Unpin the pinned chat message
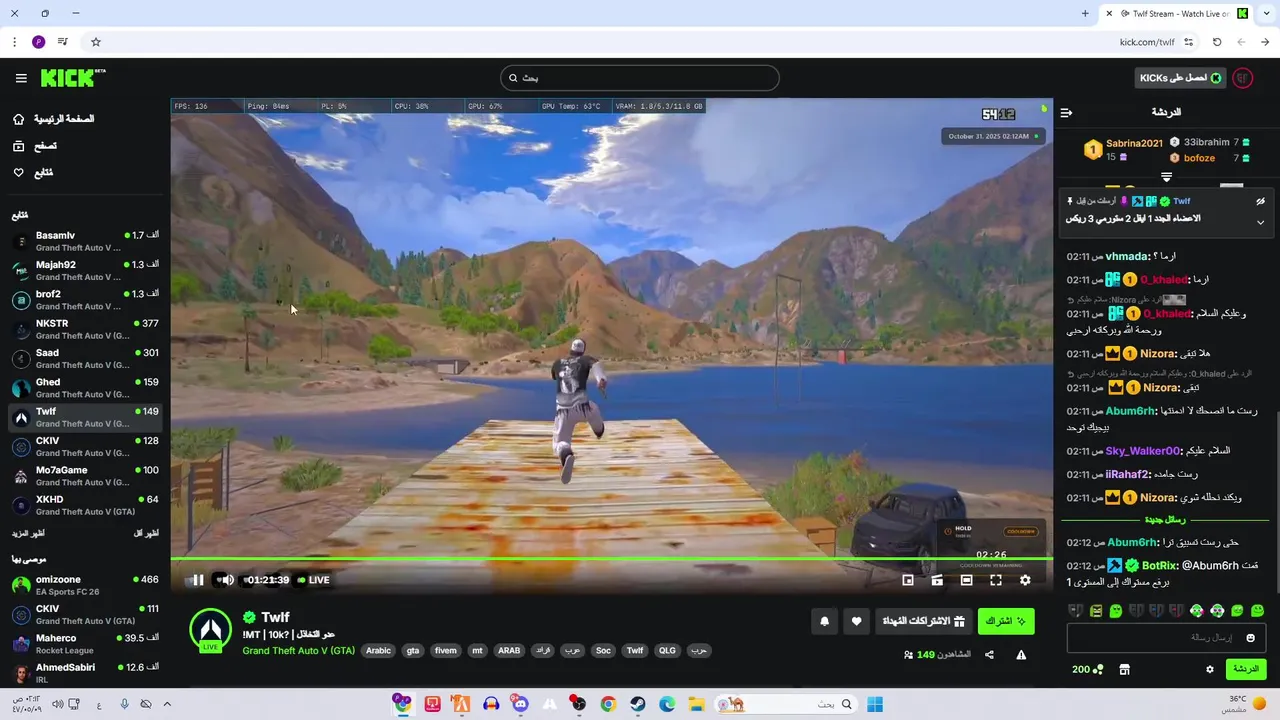This screenshot has width=1280, height=720. (x=1260, y=201)
